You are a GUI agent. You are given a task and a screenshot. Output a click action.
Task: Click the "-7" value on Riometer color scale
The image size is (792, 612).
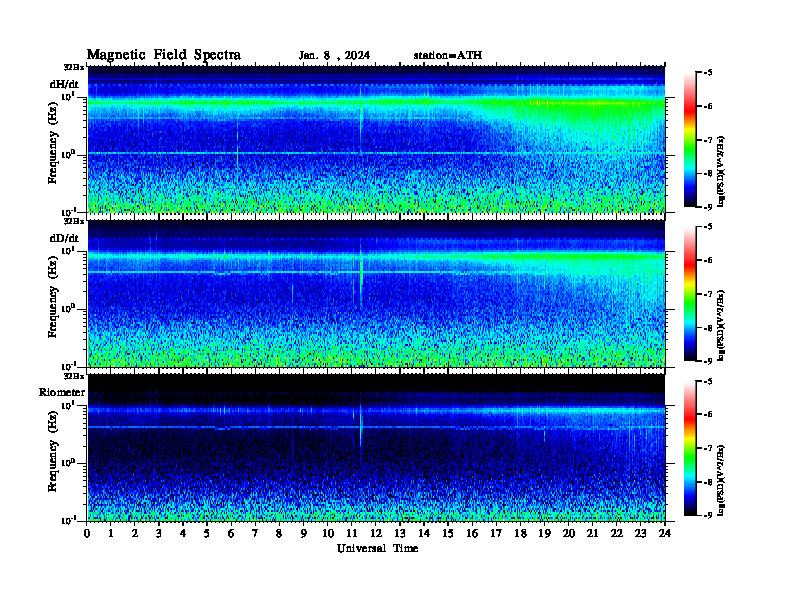[x=708, y=448]
